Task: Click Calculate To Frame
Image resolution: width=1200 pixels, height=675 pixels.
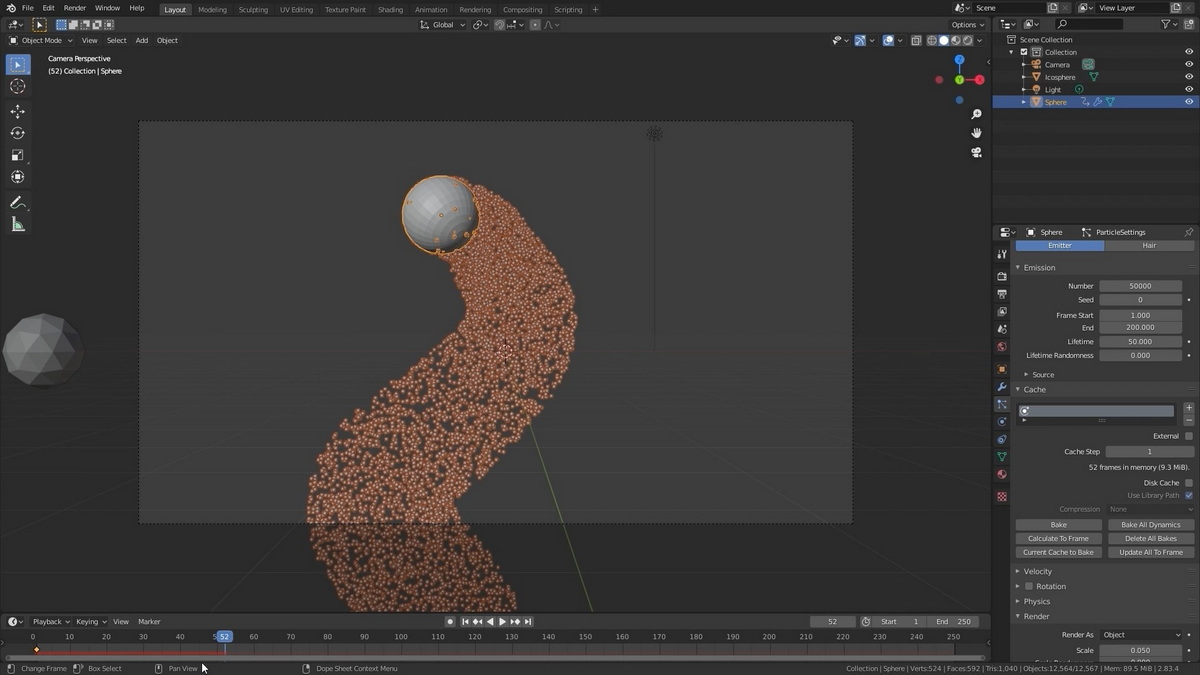Action: coord(1058,539)
